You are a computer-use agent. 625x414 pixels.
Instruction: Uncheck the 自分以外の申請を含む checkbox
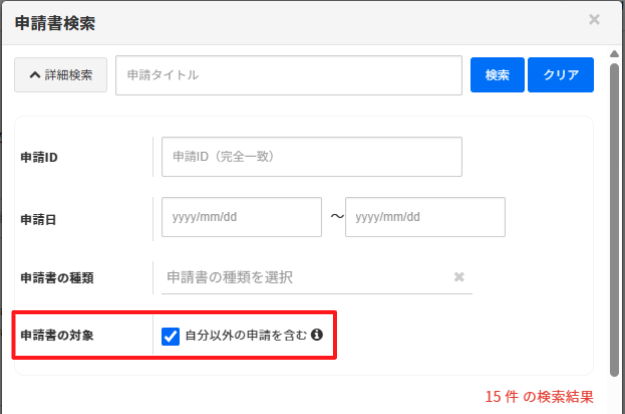(170, 336)
